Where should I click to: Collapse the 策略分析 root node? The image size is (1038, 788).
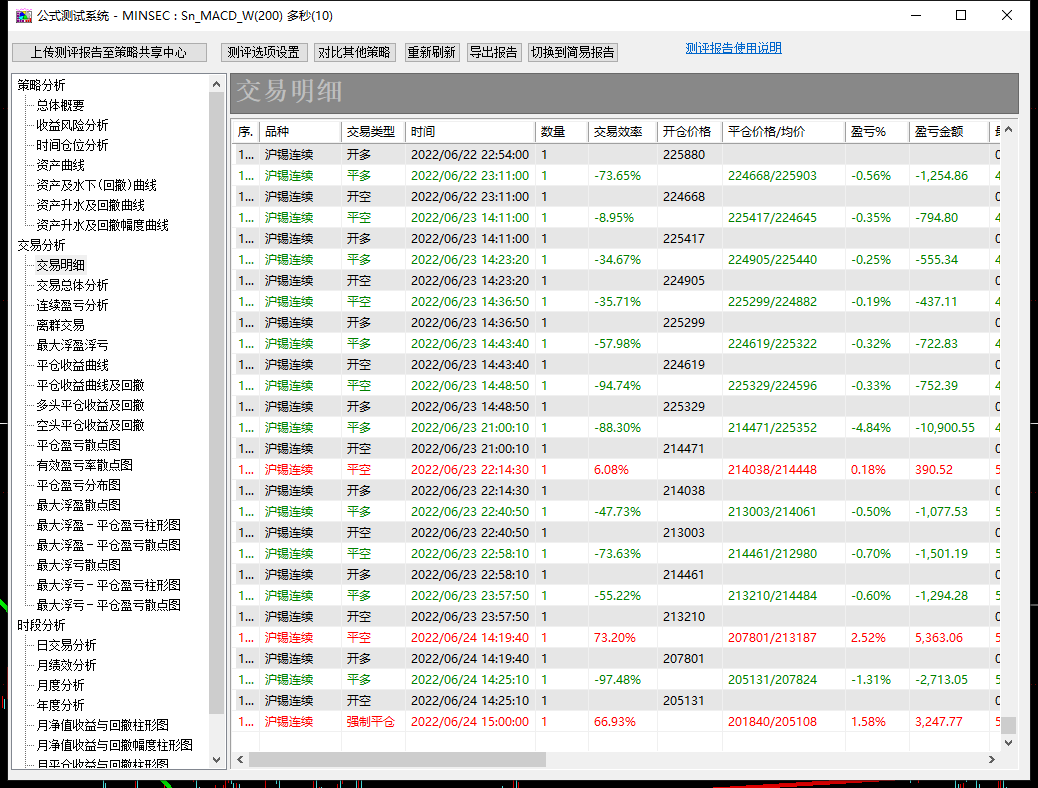click(41, 85)
